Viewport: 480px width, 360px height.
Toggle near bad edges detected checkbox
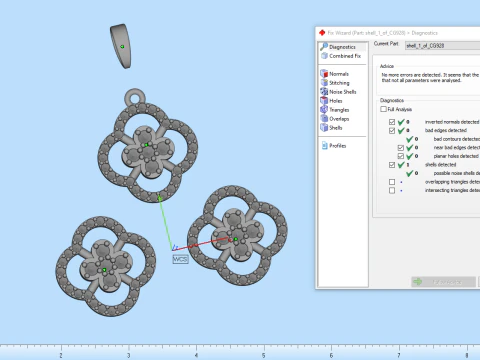(401, 148)
